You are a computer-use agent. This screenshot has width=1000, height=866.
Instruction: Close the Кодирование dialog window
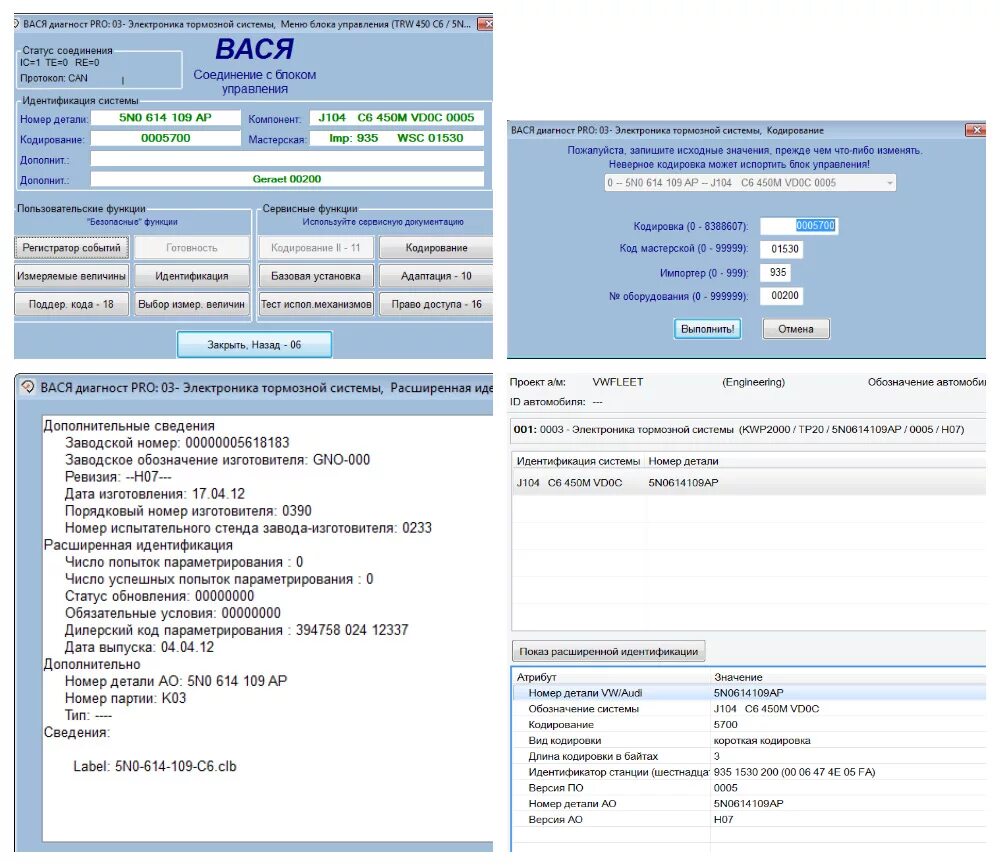tap(975, 130)
